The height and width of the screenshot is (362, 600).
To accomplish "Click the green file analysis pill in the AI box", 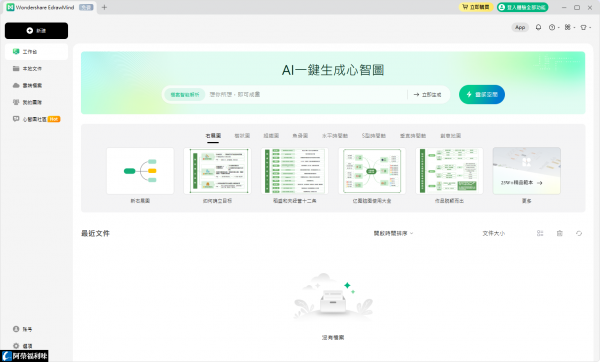I will [185, 95].
